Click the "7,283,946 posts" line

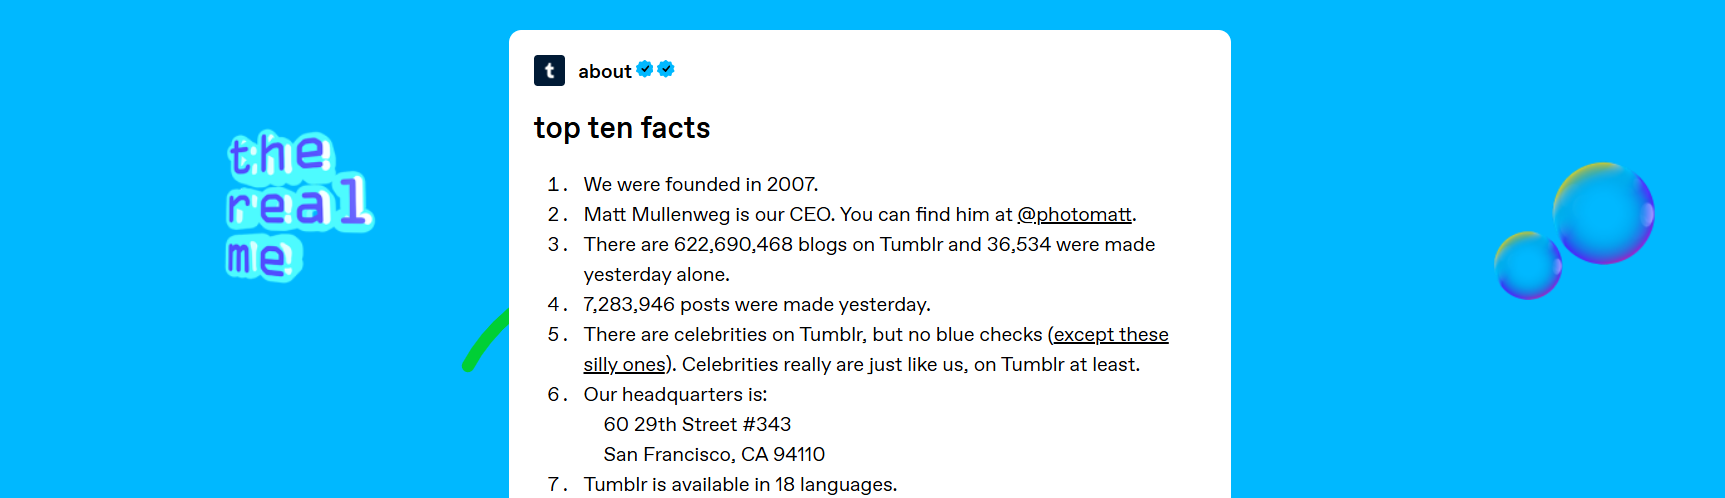point(756,304)
